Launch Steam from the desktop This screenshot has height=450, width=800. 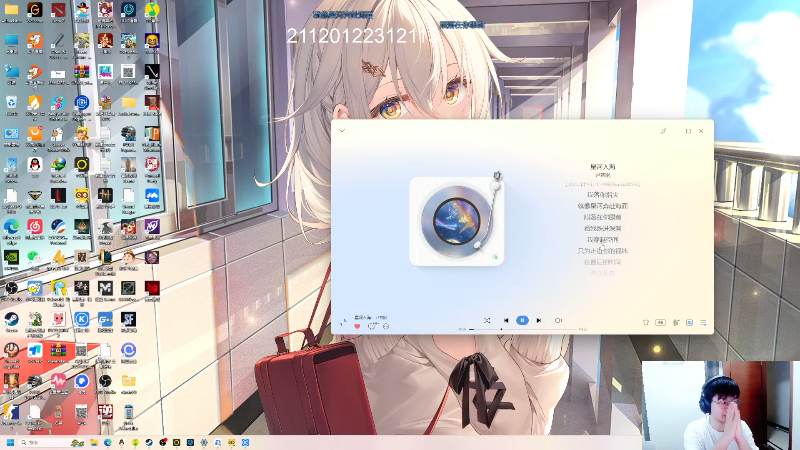coord(11,322)
